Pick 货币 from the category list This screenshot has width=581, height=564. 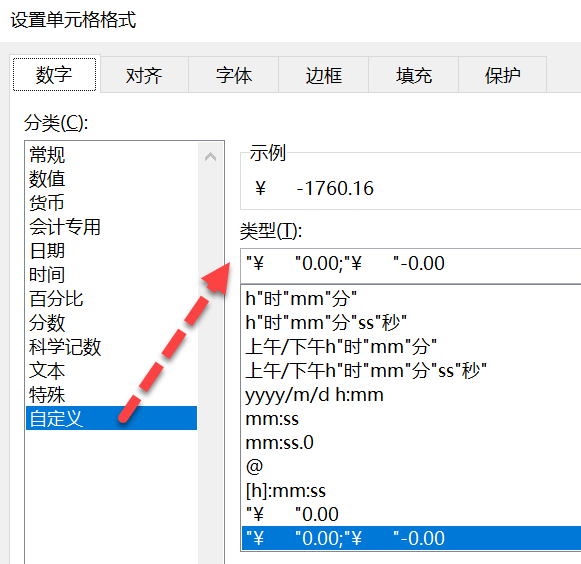click(111, 203)
